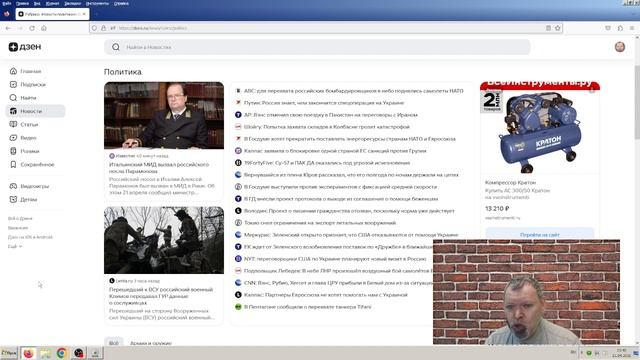Open Вакансии link in sidebar footer

click(x=18, y=228)
